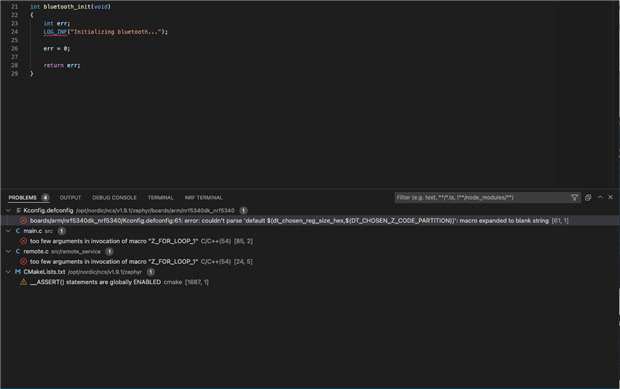This screenshot has height=389, width=620.
Task: Click the file icon beside Kconfig.defconfig
Action: pos(18,210)
